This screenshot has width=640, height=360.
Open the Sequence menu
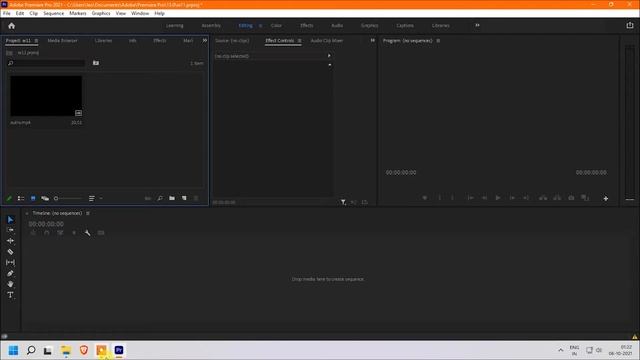click(53, 13)
